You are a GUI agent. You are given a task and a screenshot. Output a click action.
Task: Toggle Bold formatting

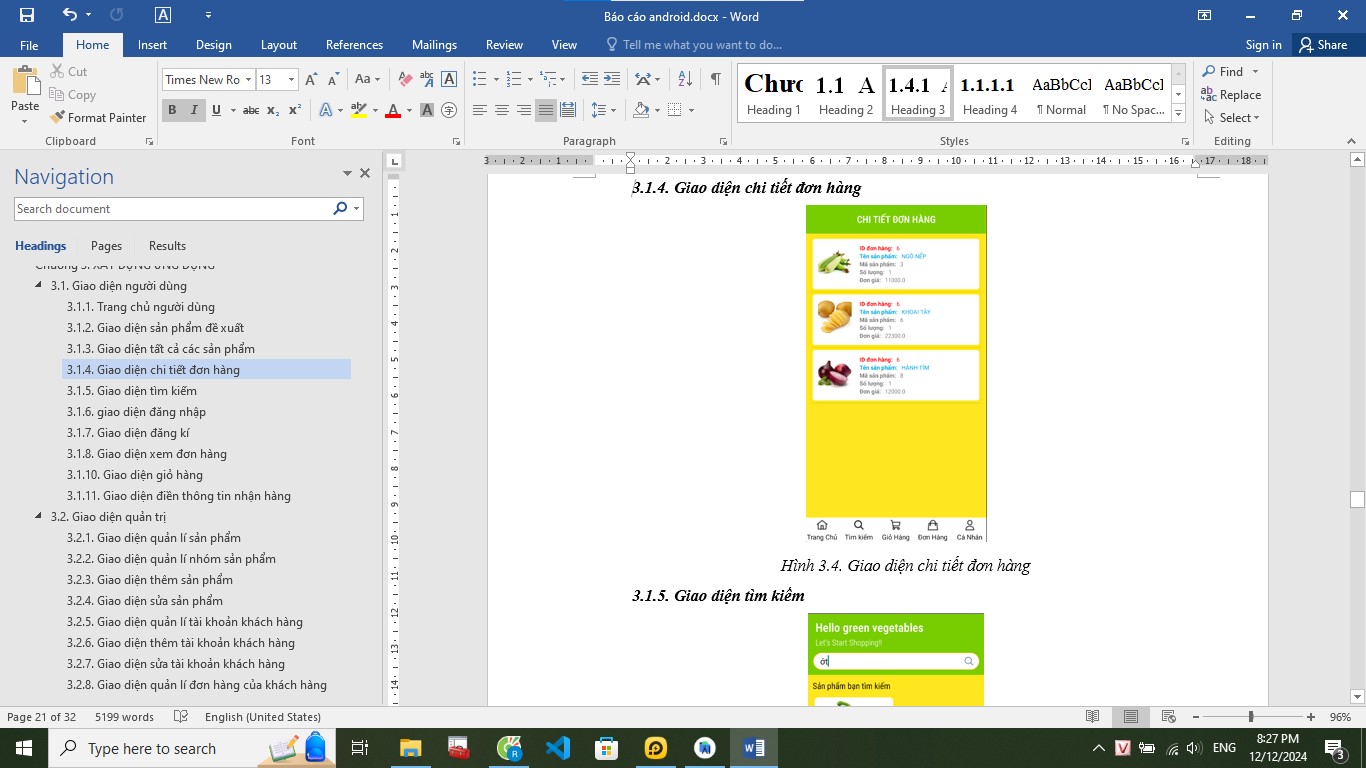pos(172,110)
